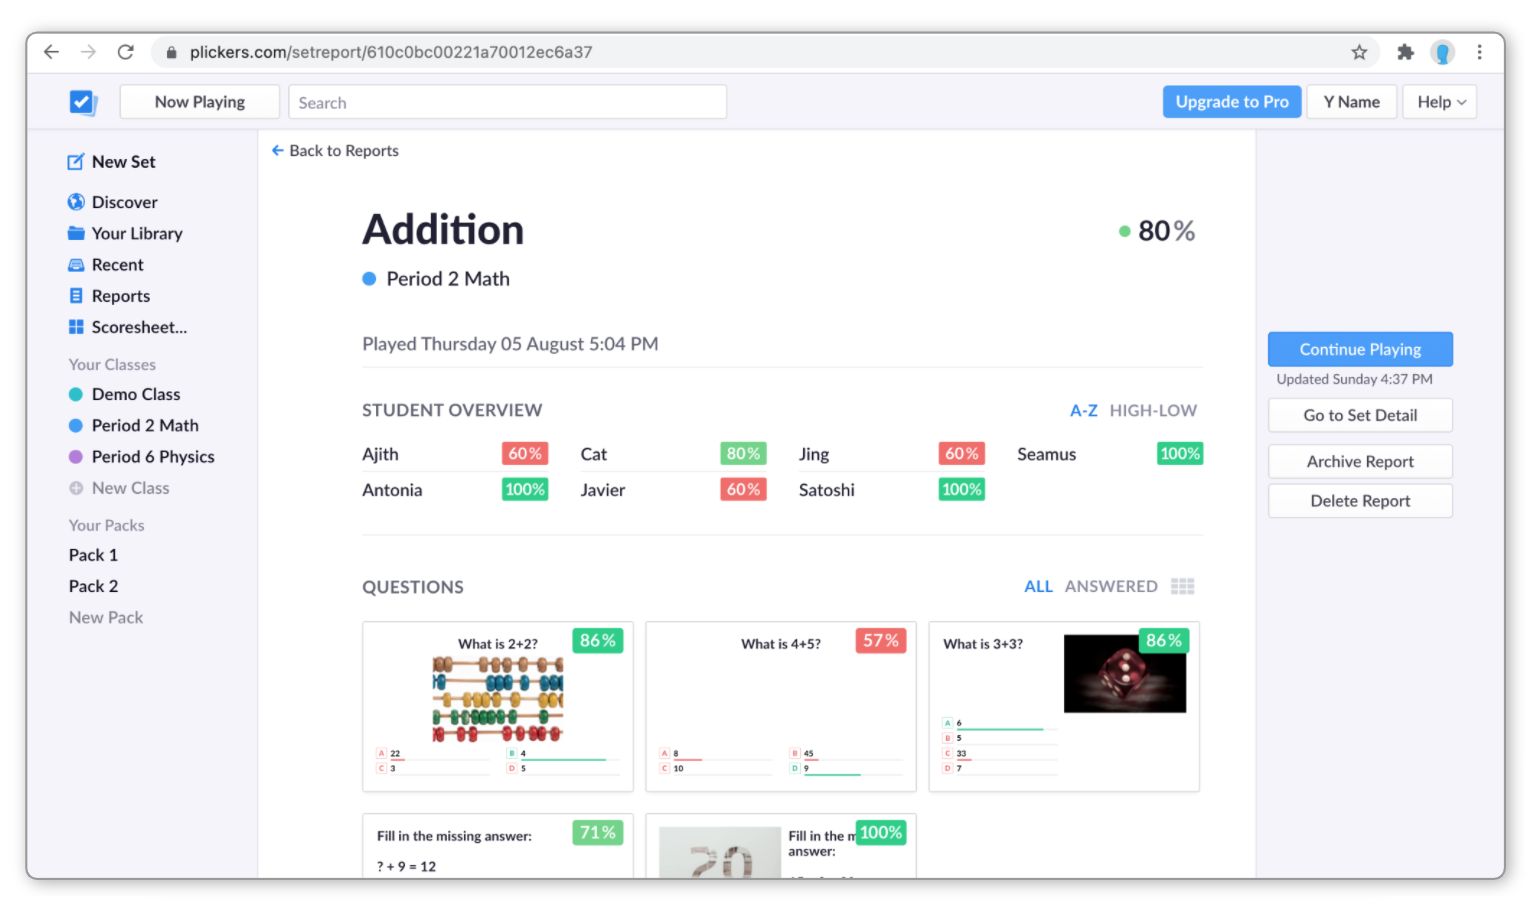Click the Scoresheet grid icon

[76, 327]
